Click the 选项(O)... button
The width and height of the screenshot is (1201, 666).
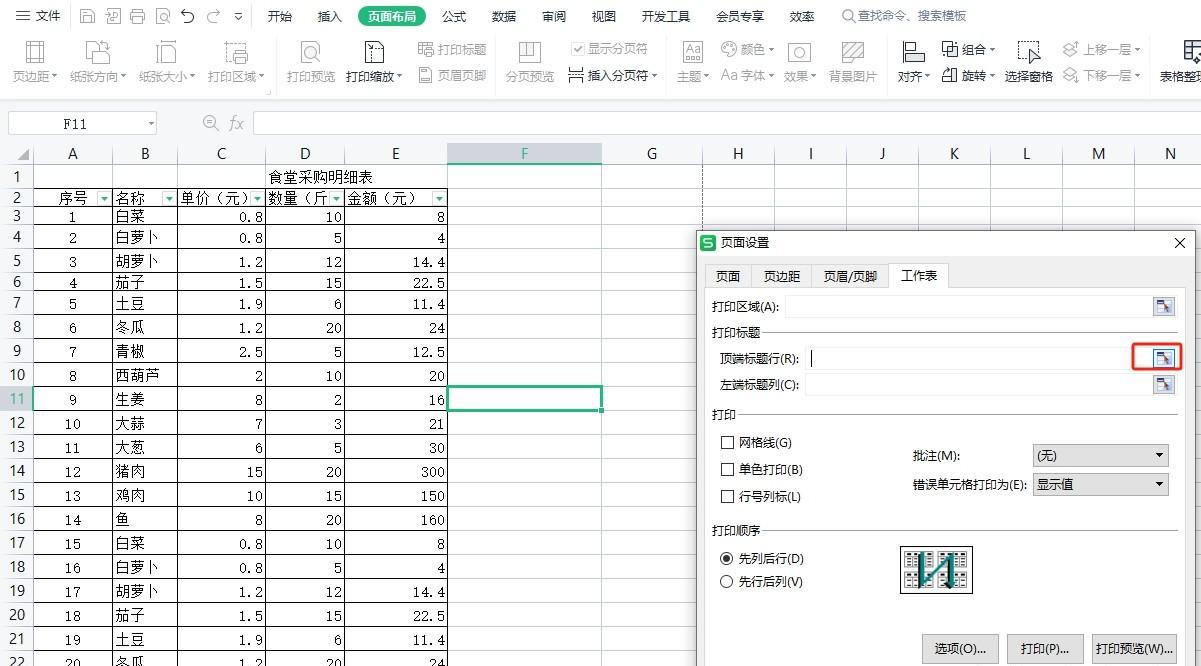coord(960,649)
